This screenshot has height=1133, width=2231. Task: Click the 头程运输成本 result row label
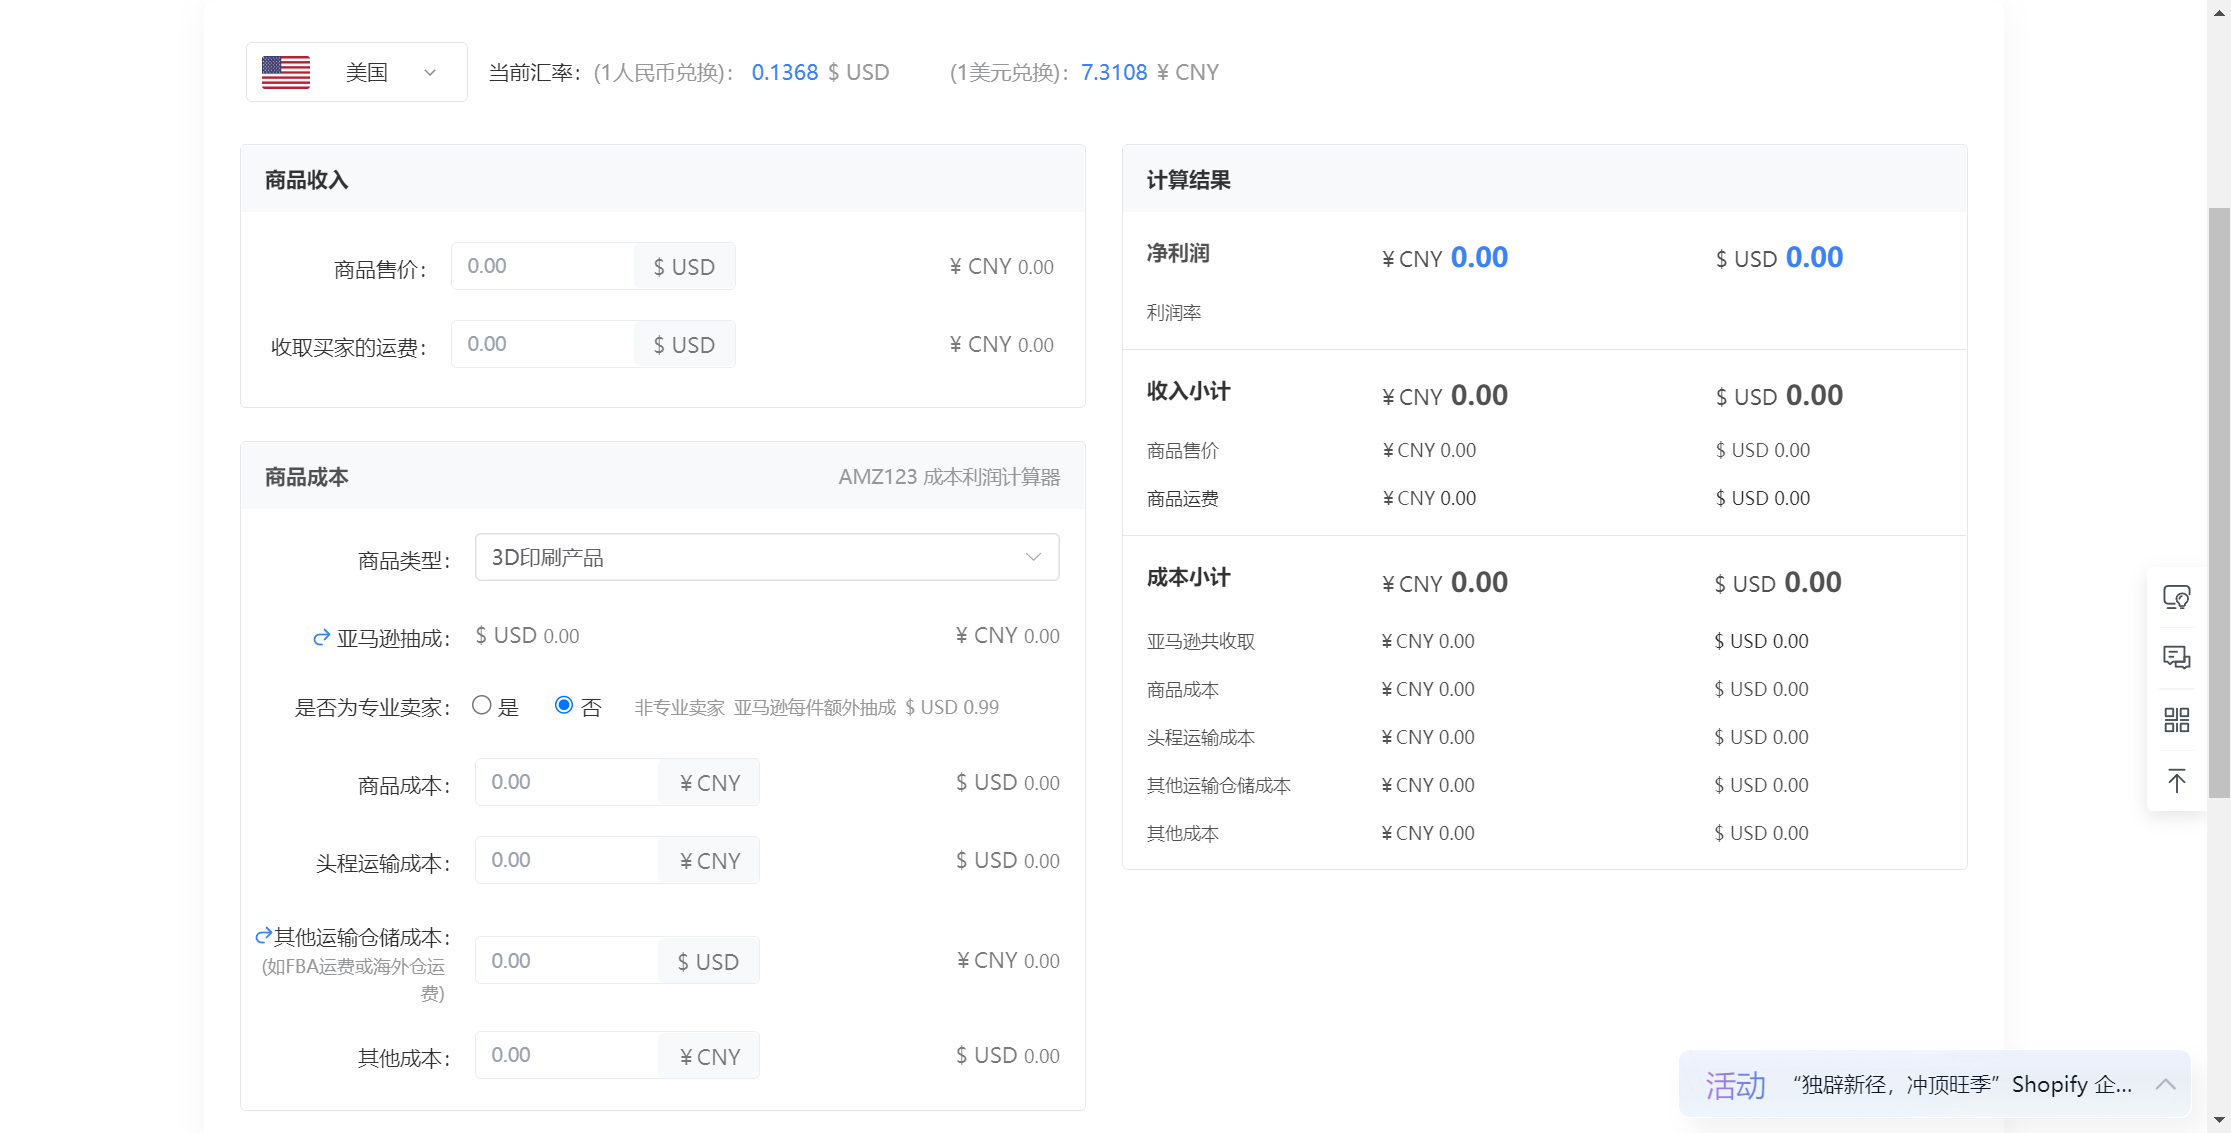[x=1201, y=737]
